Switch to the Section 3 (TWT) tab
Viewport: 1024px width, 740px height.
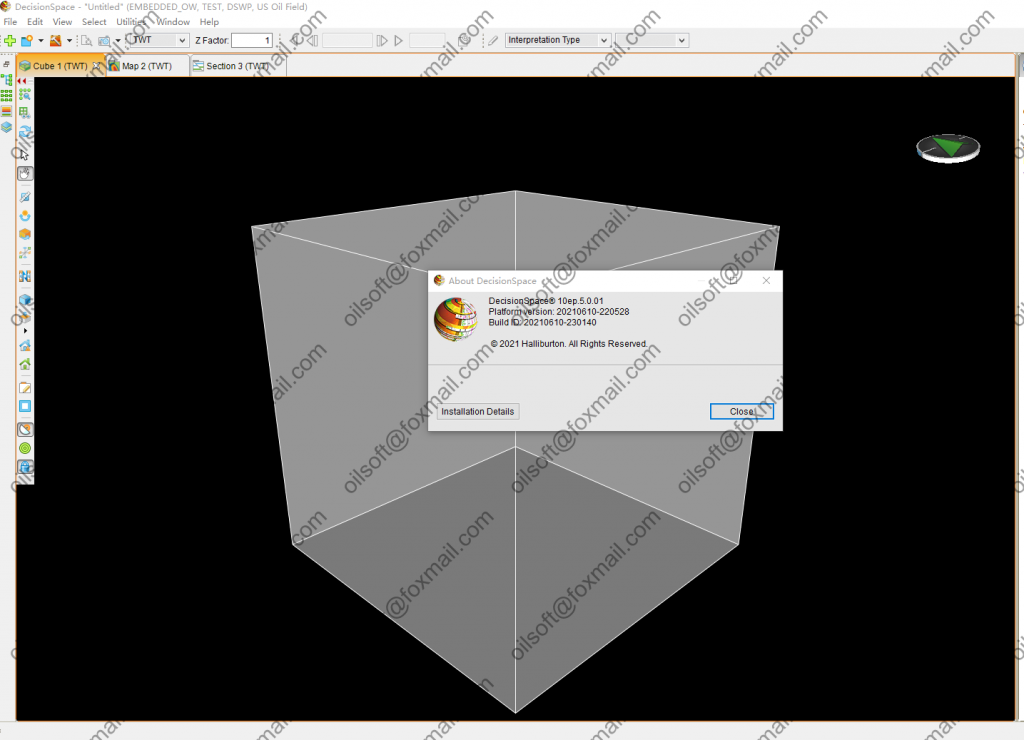[x=238, y=66]
